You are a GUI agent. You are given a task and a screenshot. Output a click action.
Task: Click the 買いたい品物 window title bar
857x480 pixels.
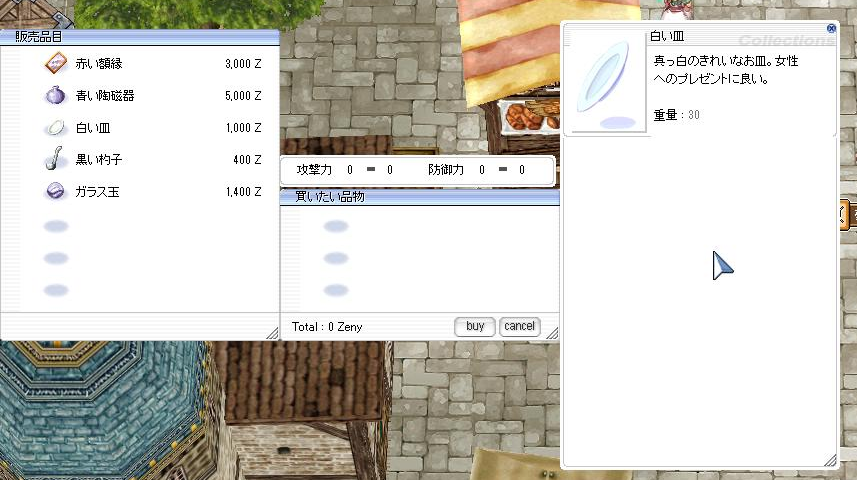click(x=420, y=197)
